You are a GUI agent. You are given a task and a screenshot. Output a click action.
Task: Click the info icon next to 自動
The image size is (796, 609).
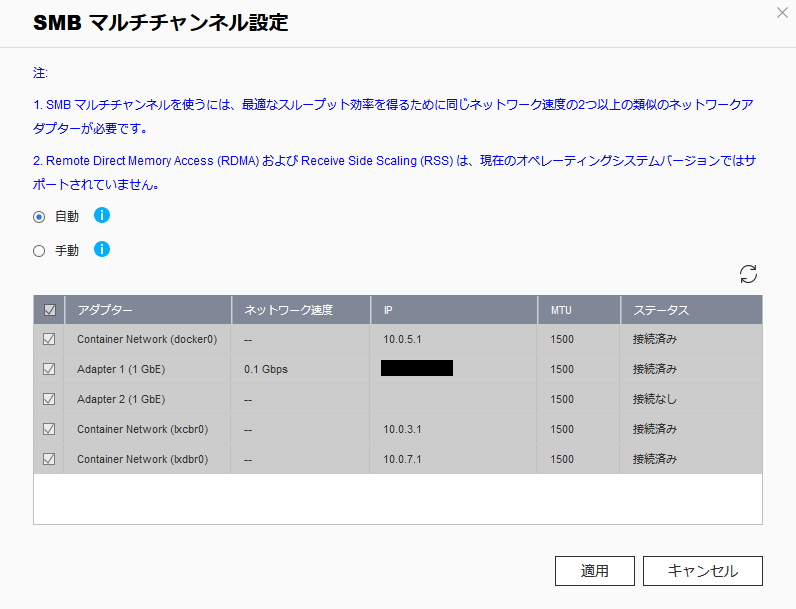point(101,215)
